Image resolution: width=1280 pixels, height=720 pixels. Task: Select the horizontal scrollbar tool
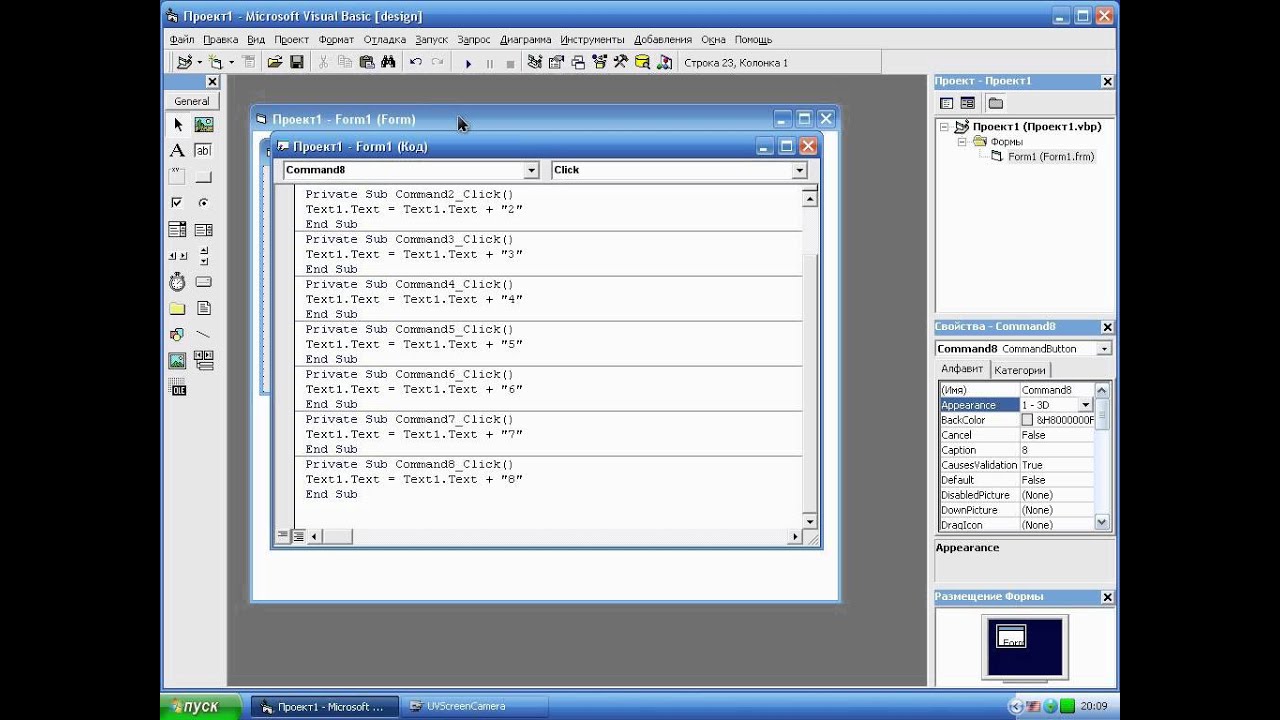(177, 256)
